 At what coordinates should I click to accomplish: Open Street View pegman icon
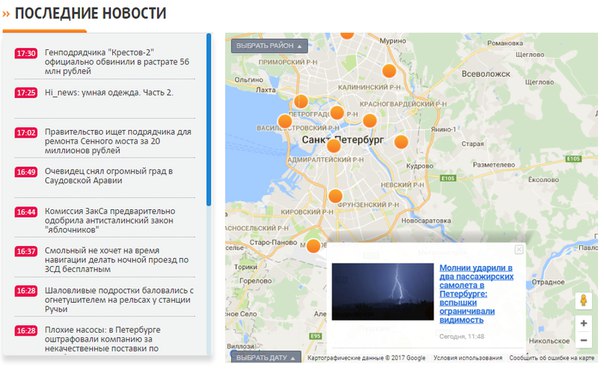coord(584,300)
